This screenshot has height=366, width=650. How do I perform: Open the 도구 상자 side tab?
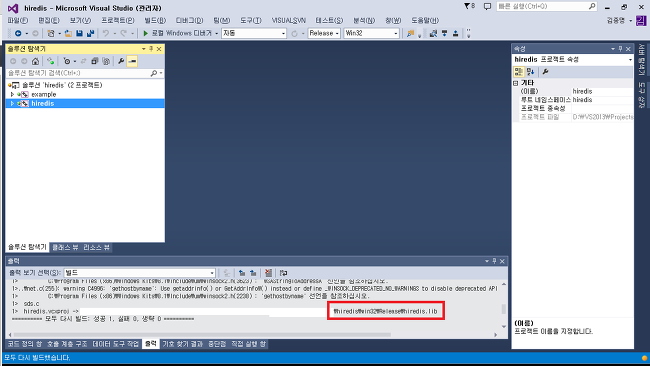[642, 95]
